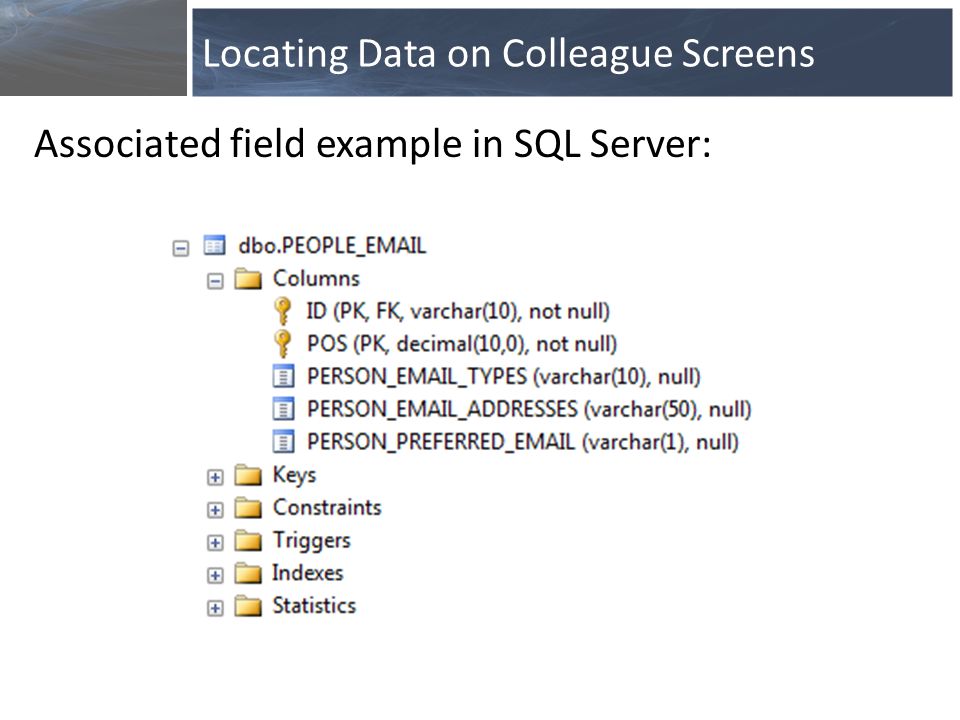Click the Statistics folder icon
The width and height of the screenshot is (960, 720).
click(x=248, y=606)
